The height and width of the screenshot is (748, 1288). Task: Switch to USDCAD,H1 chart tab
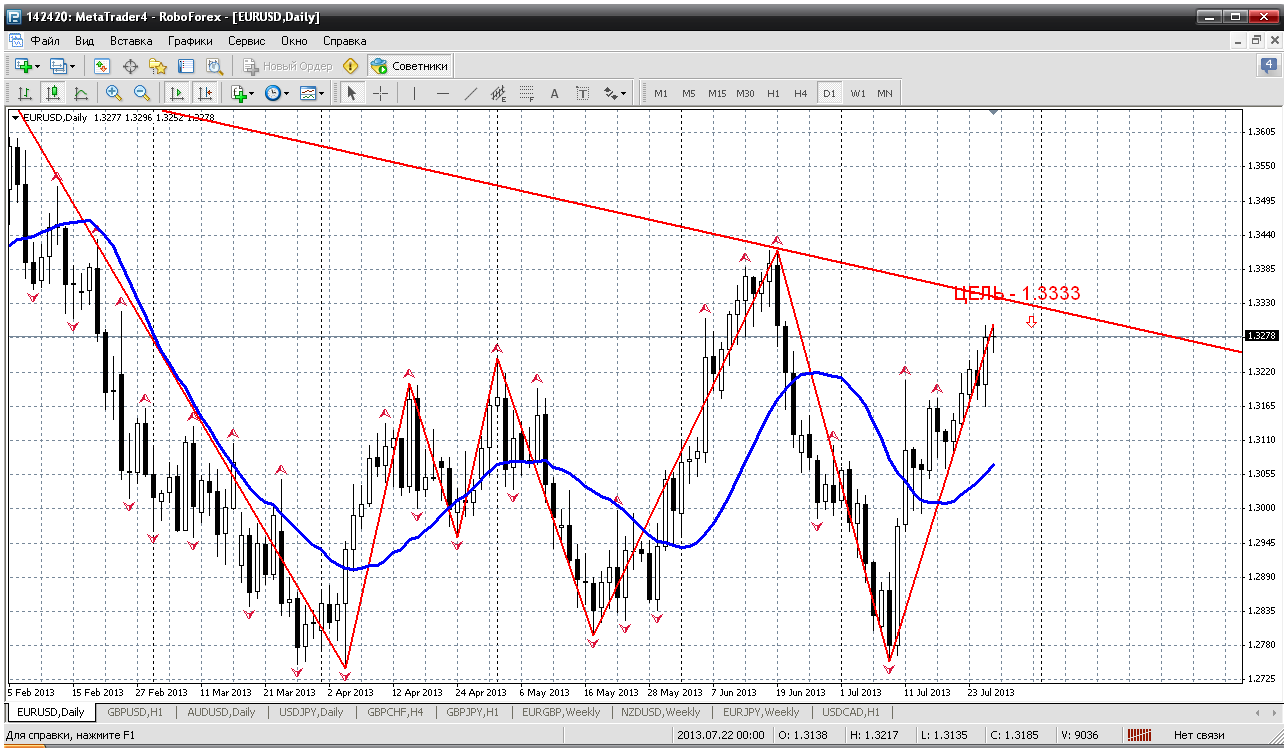coord(851,712)
